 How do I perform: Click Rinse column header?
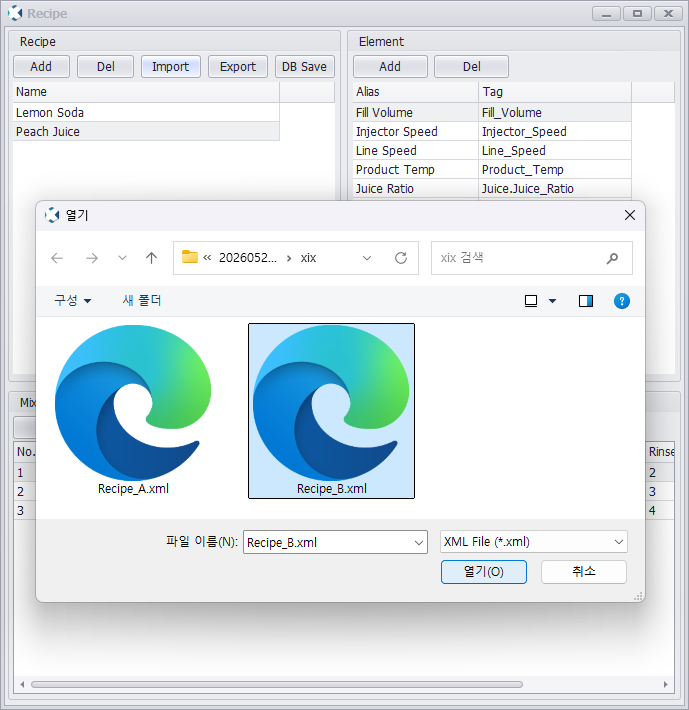(661, 451)
